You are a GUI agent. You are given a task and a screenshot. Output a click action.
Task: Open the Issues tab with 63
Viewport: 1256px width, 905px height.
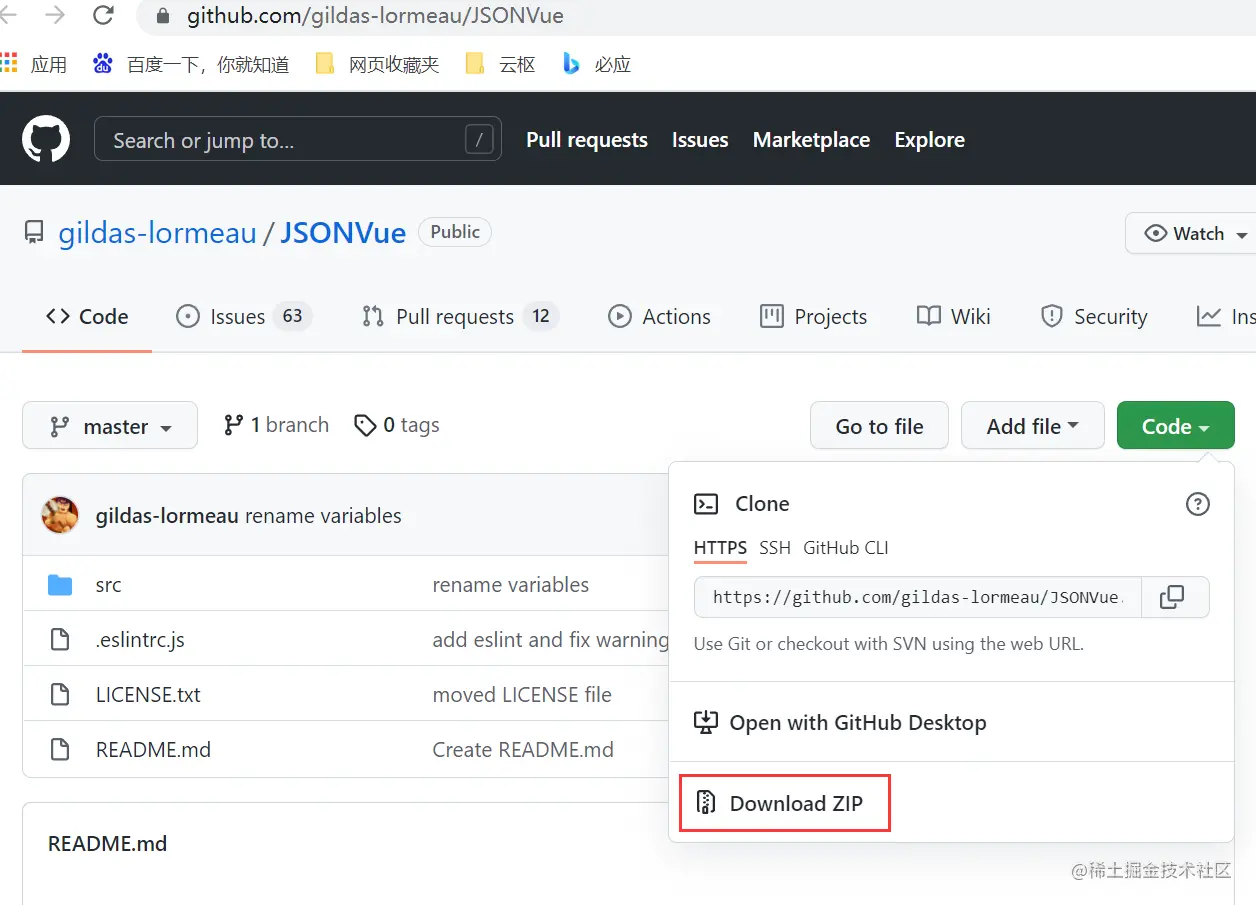coord(244,317)
